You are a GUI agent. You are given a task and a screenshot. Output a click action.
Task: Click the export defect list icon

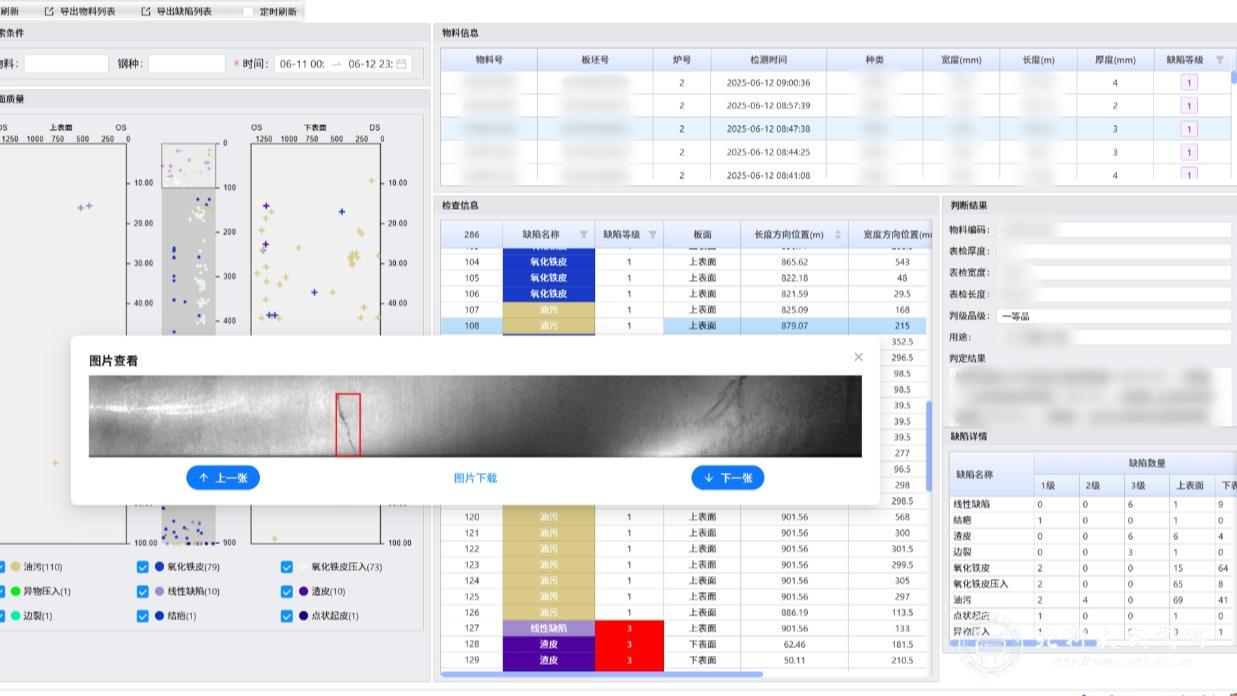pos(146,12)
